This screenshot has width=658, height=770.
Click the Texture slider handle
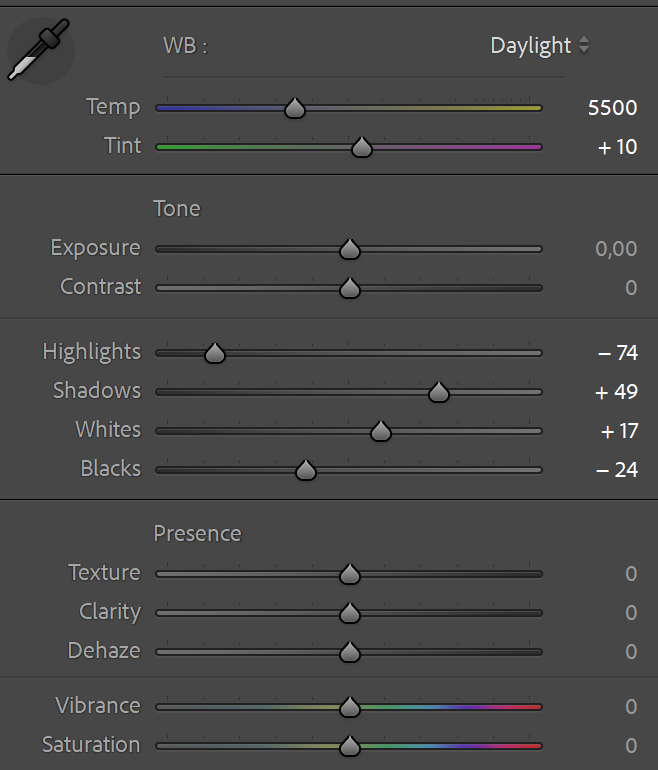tap(349, 574)
